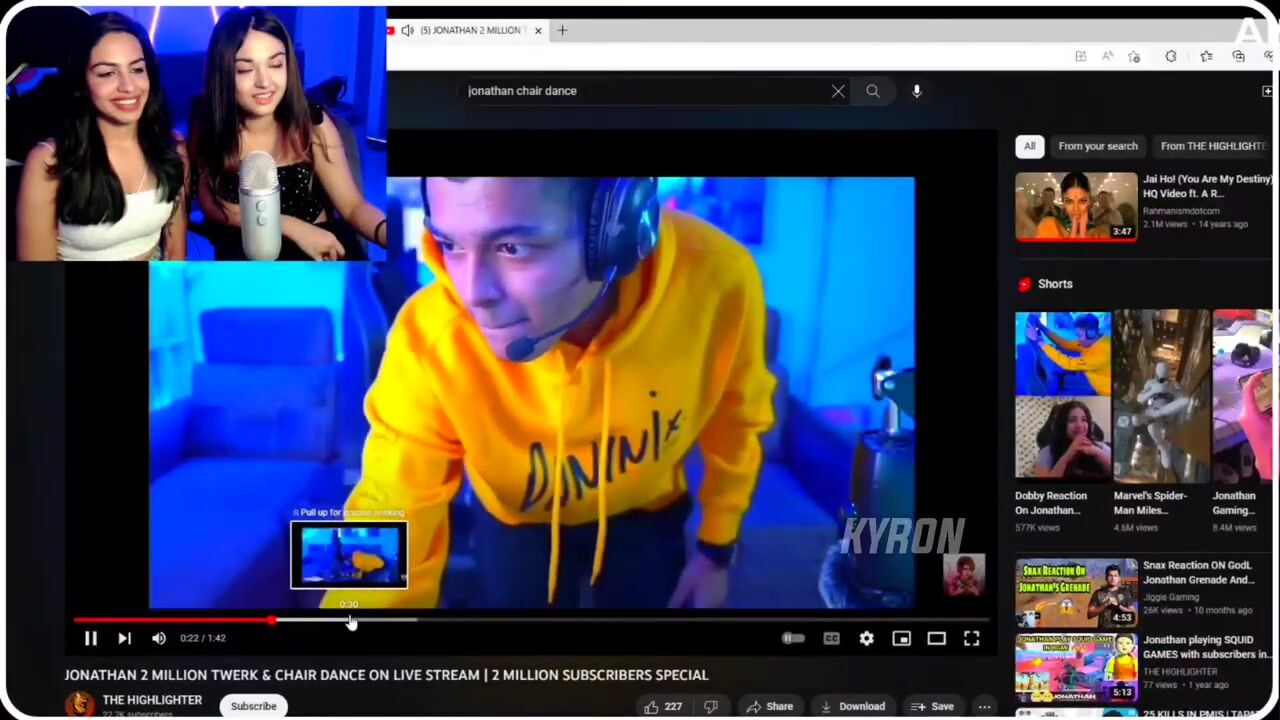Dislike the video with thumbs down
Image resolution: width=1280 pixels, height=720 pixels.
point(711,706)
